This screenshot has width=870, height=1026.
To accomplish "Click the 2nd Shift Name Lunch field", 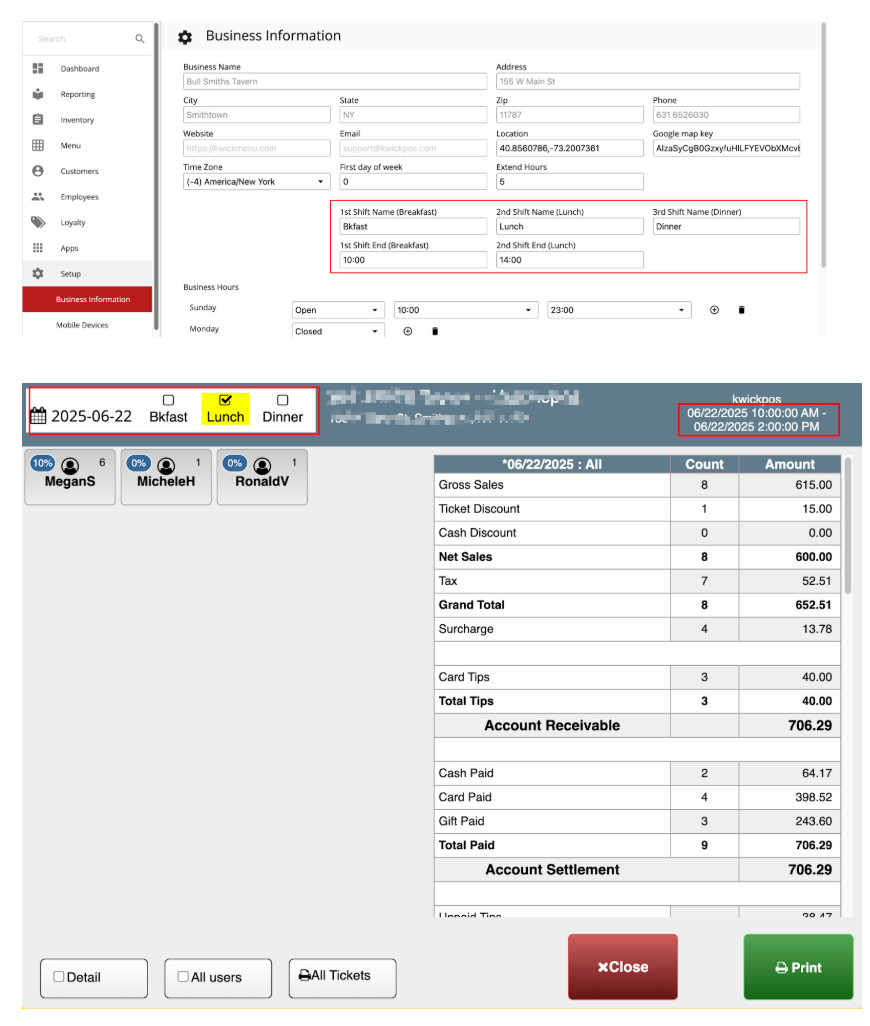I will (x=570, y=226).
